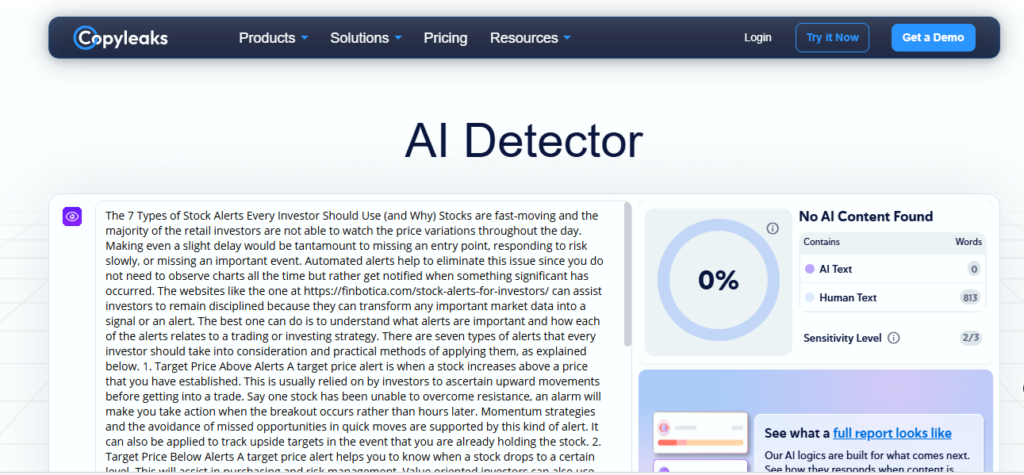The width and height of the screenshot is (1024, 475).
Task: Expand the Products dropdown menu
Action: [x=273, y=38]
